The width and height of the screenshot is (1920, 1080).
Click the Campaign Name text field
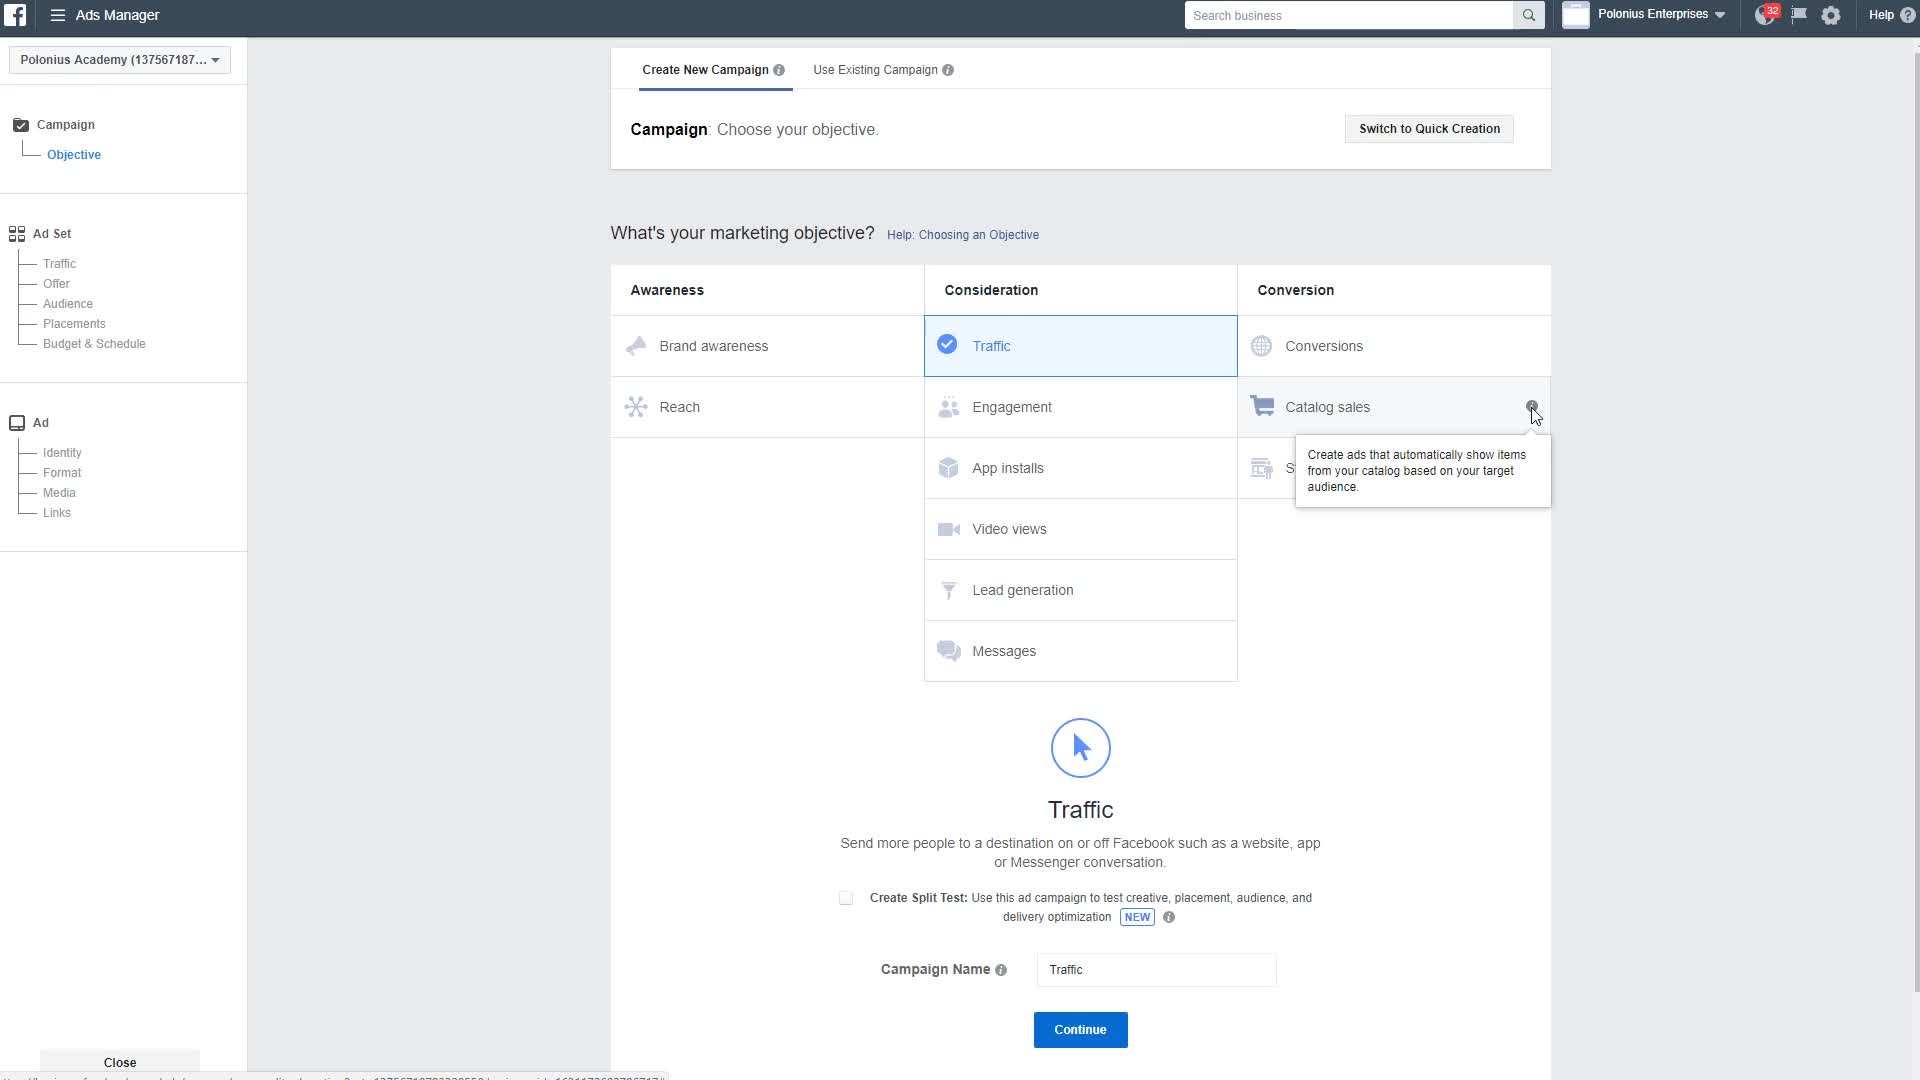coord(1156,970)
